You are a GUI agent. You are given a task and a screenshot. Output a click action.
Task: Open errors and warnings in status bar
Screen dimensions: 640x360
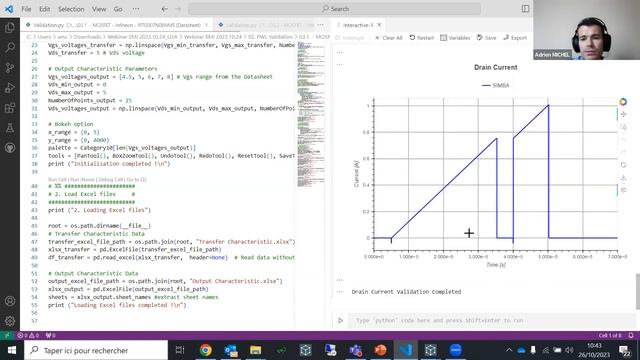point(28,335)
